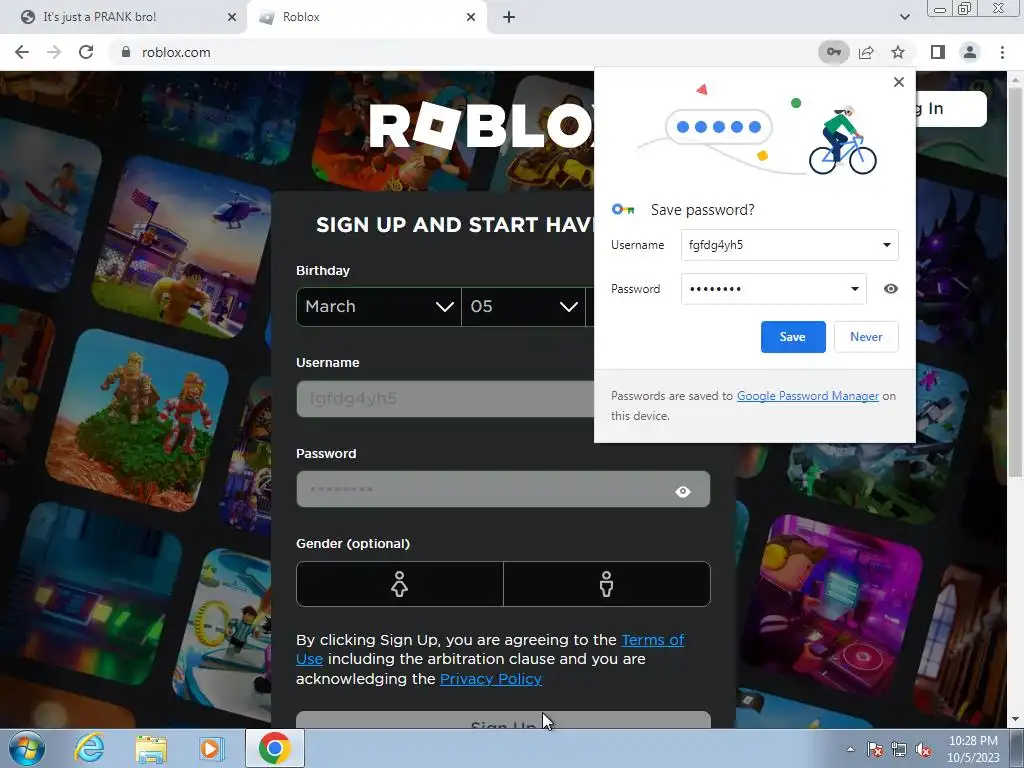Close the Save password popup
This screenshot has width=1024, height=768.
(x=899, y=82)
